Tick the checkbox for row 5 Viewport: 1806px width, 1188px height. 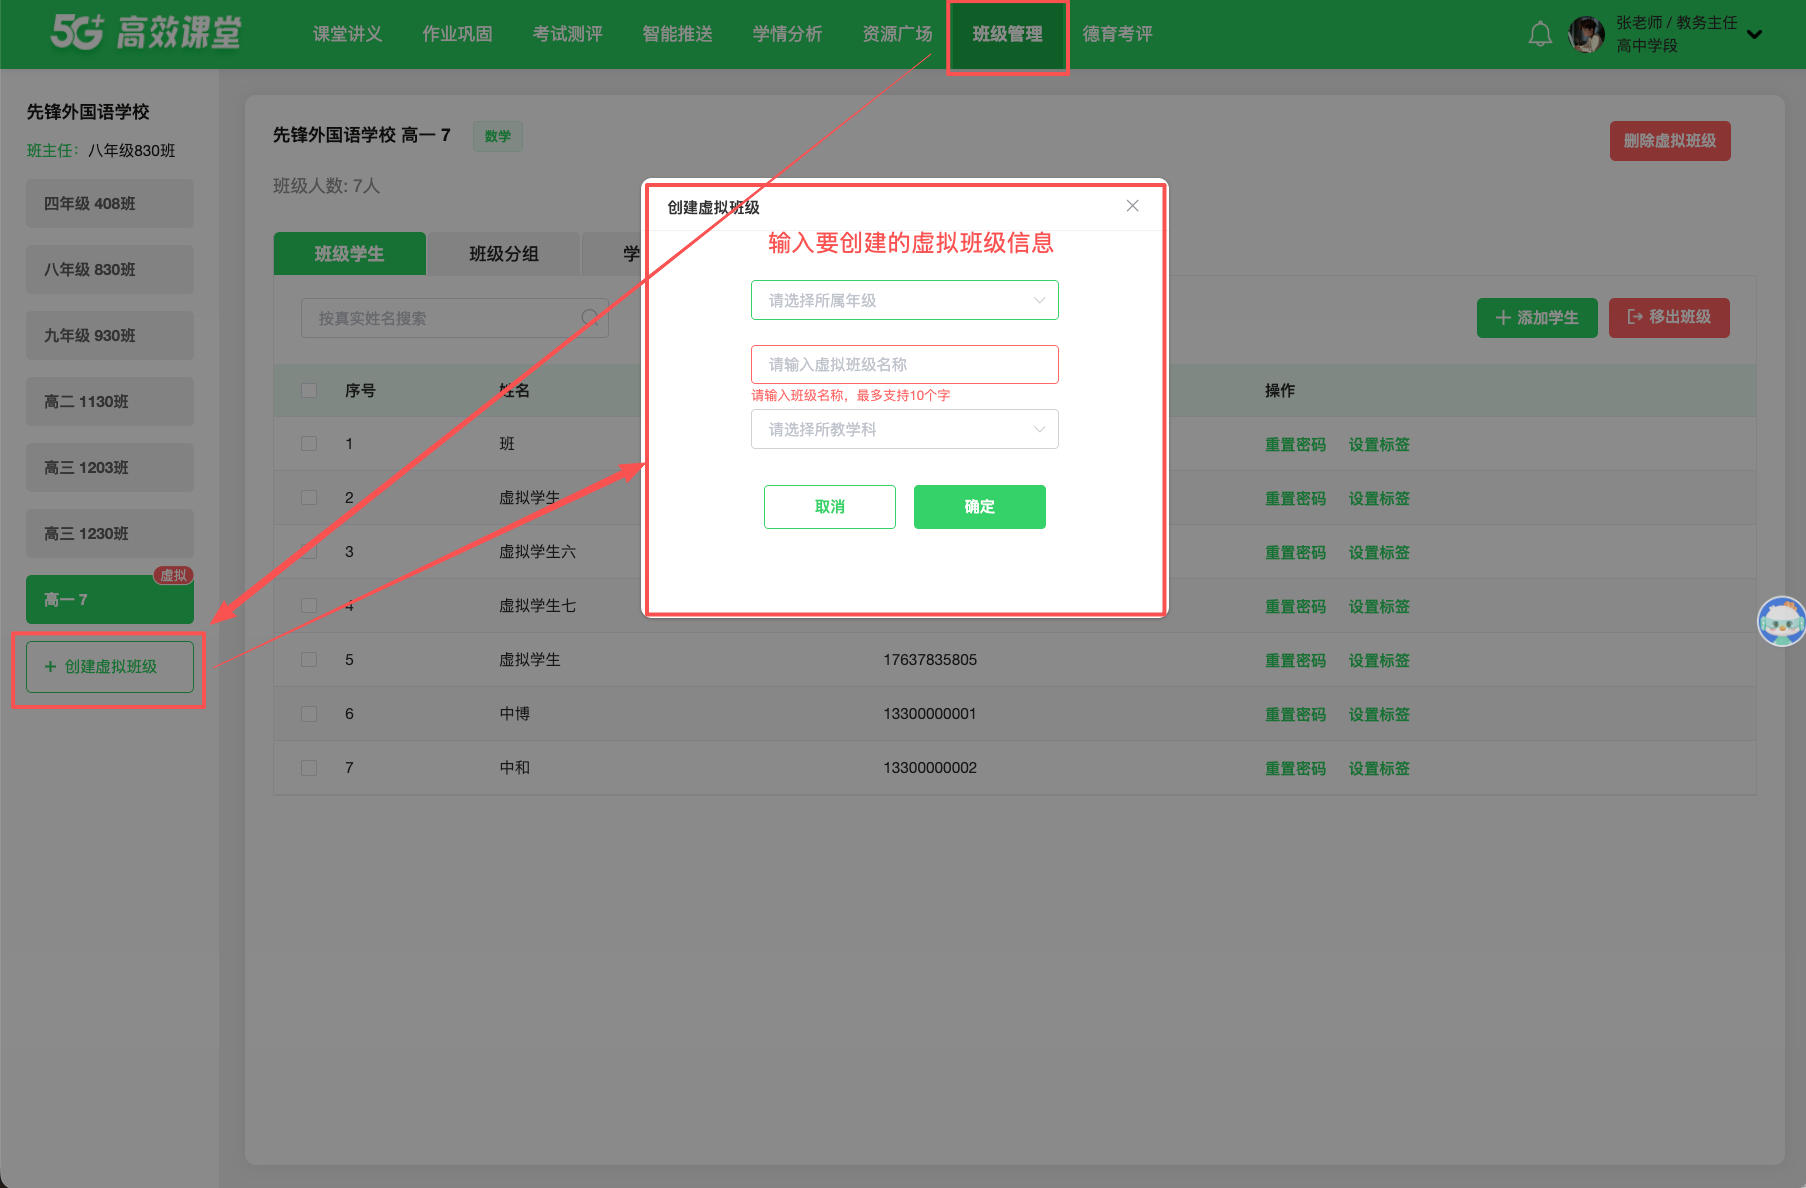click(x=309, y=660)
